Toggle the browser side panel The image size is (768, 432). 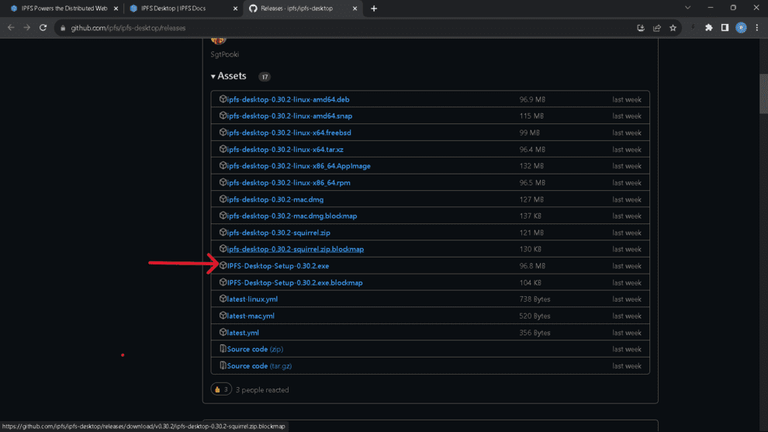pos(725,28)
